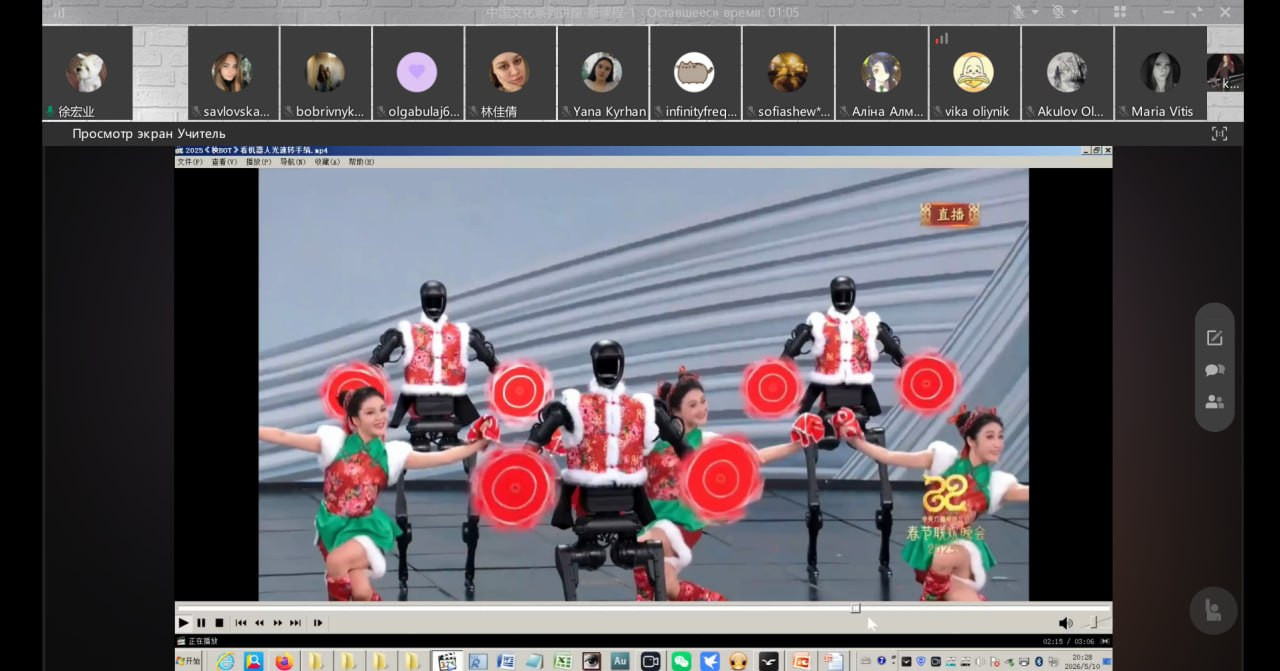The image size is (1280, 671).
Task: Switch to grid layout view icon
Action: click(x=1120, y=12)
